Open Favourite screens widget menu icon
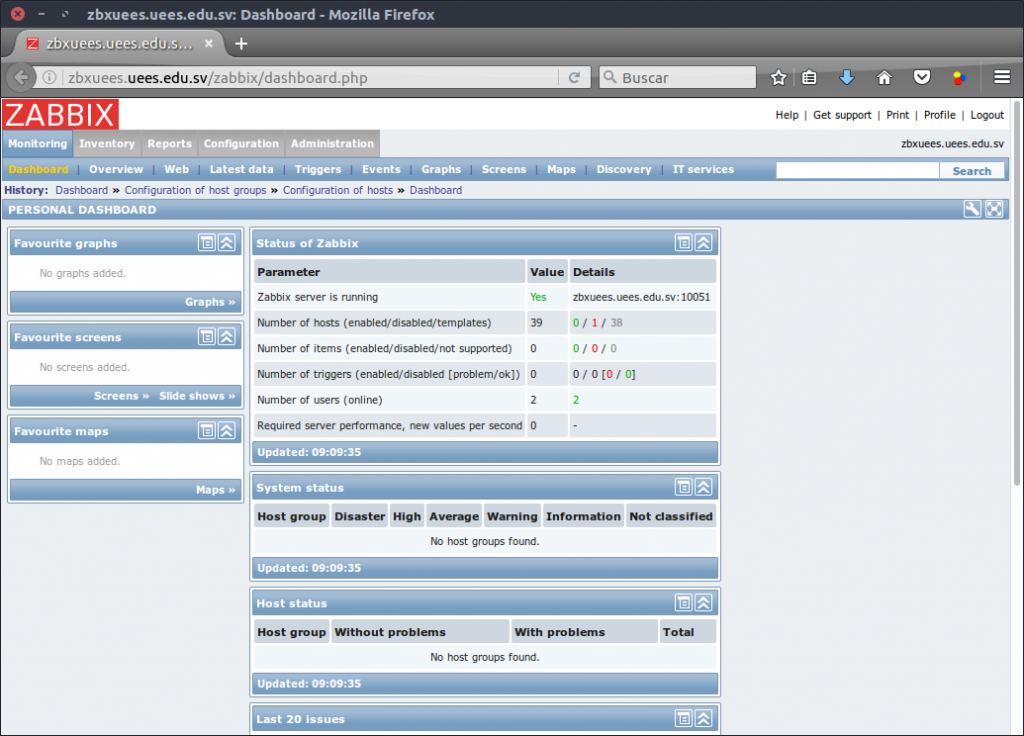Image resolution: width=1024 pixels, height=736 pixels. pyautogui.click(x=207, y=337)
